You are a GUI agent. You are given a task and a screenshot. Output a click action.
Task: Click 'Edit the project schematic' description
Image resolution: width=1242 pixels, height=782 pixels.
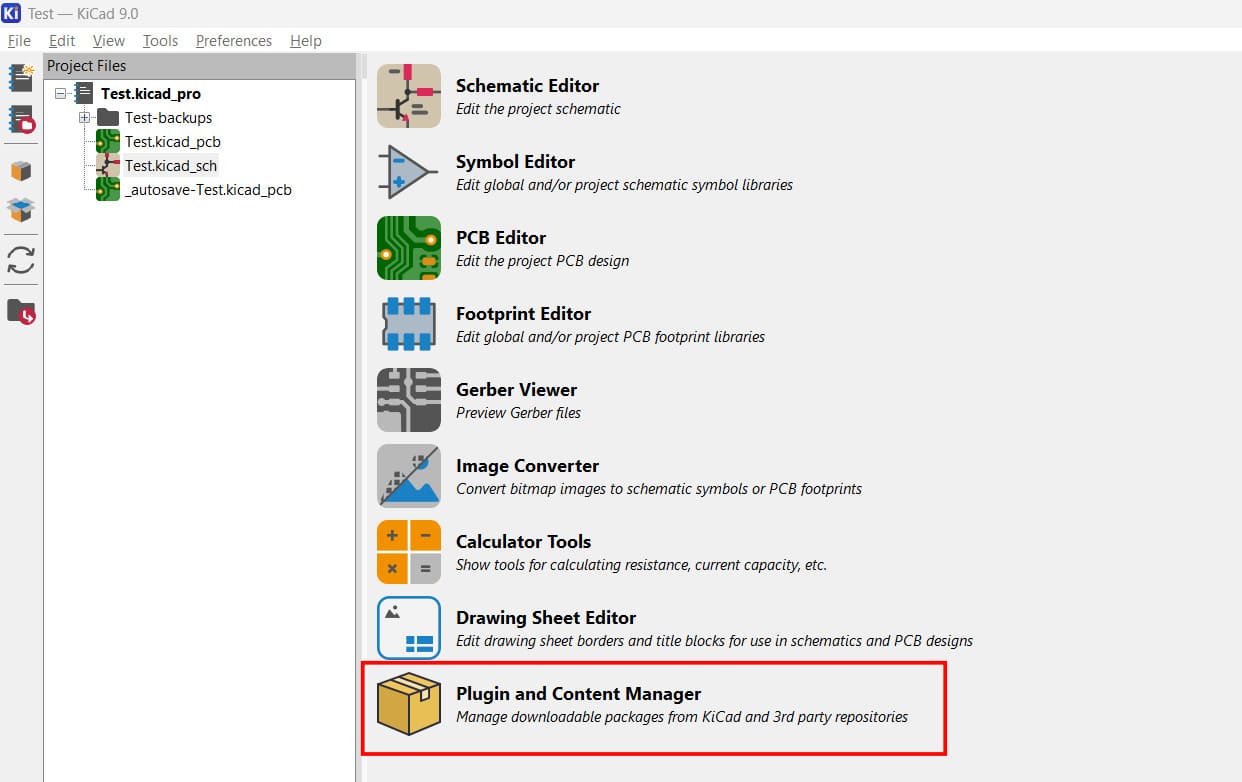coord(538,109)
